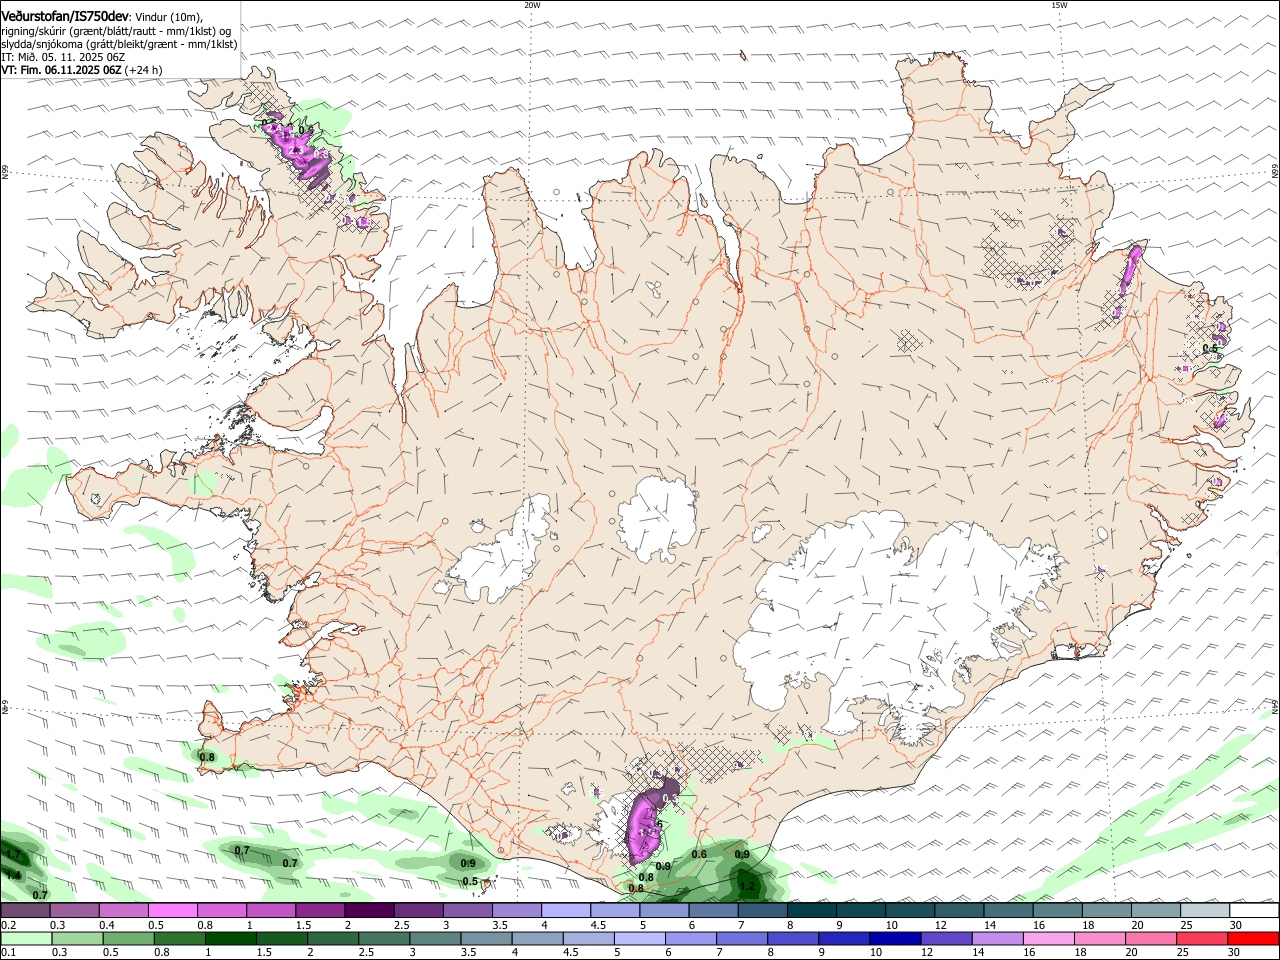Click the 'VT: Fim. 06.11.2025 06Z (+24 h)' line
The width and height of the screenshot is (1280, 960).
[82, 70]
